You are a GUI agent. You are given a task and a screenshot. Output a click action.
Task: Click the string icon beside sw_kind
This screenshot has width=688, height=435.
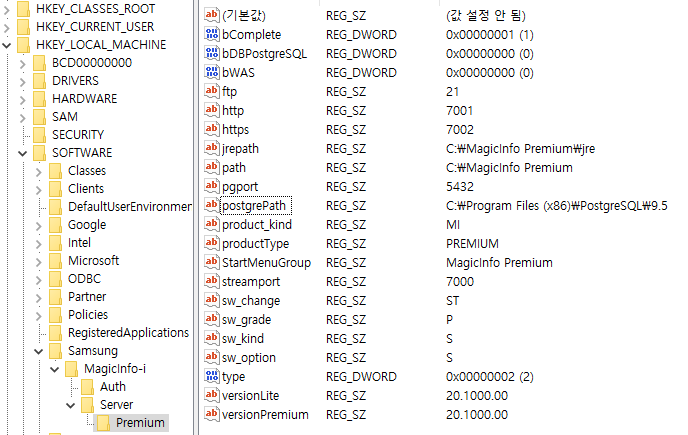tap(211, 338)
